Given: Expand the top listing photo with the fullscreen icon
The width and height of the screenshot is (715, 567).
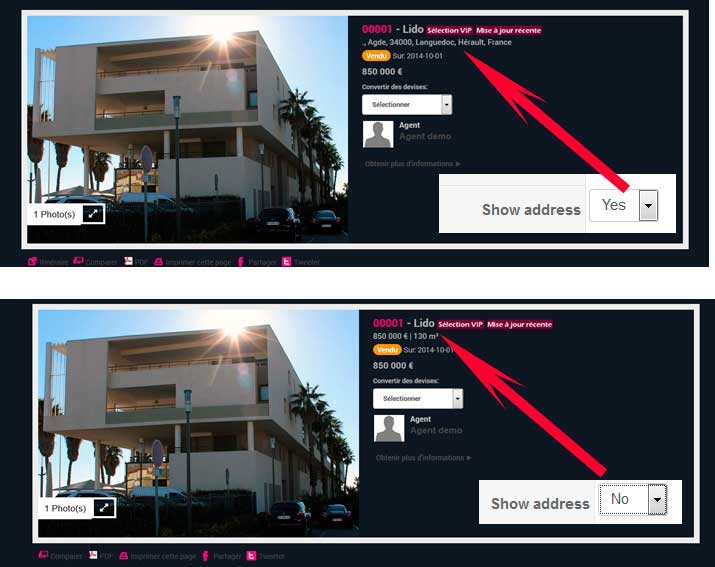Looking at the screenshot, I should coord(93,214).
